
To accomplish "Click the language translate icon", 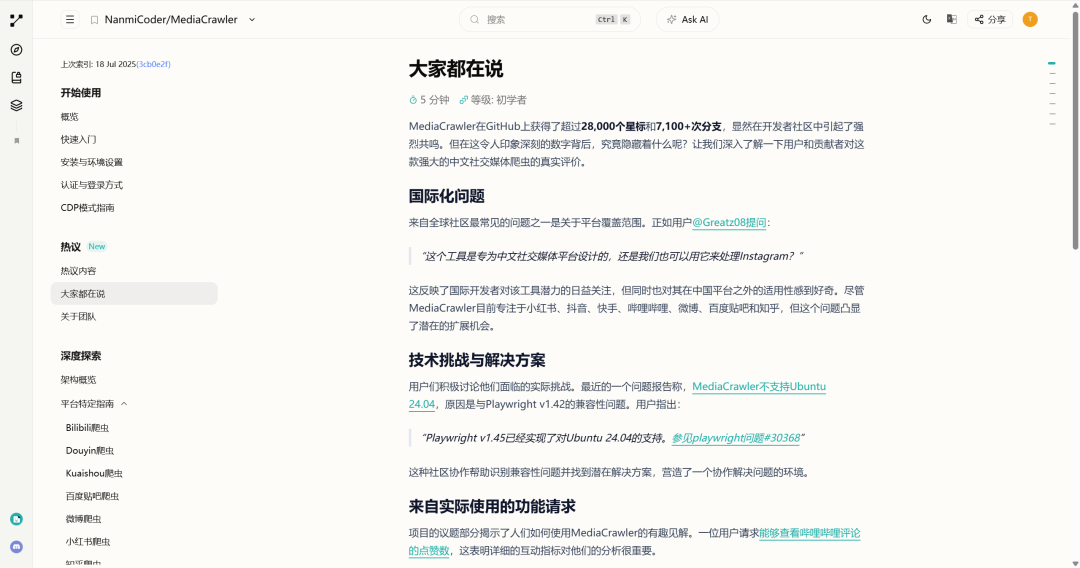I will point(951,19).
